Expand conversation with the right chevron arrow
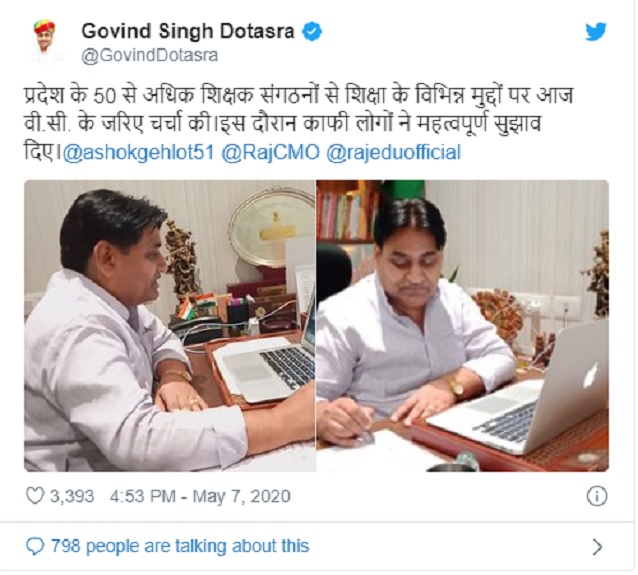 click(597, 547)
